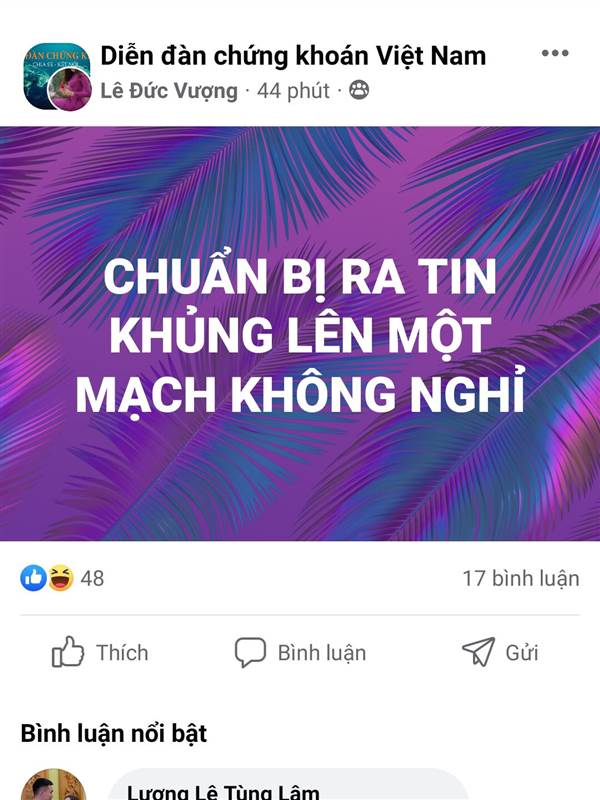Tap the group privacy members icon
This screenshot has width=600, height=800.
point(359,90)
